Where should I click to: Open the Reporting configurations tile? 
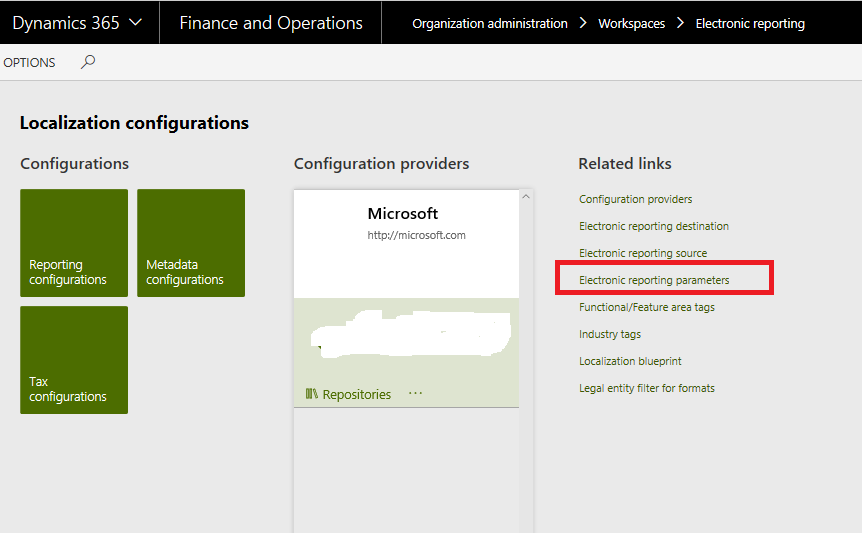74,243
